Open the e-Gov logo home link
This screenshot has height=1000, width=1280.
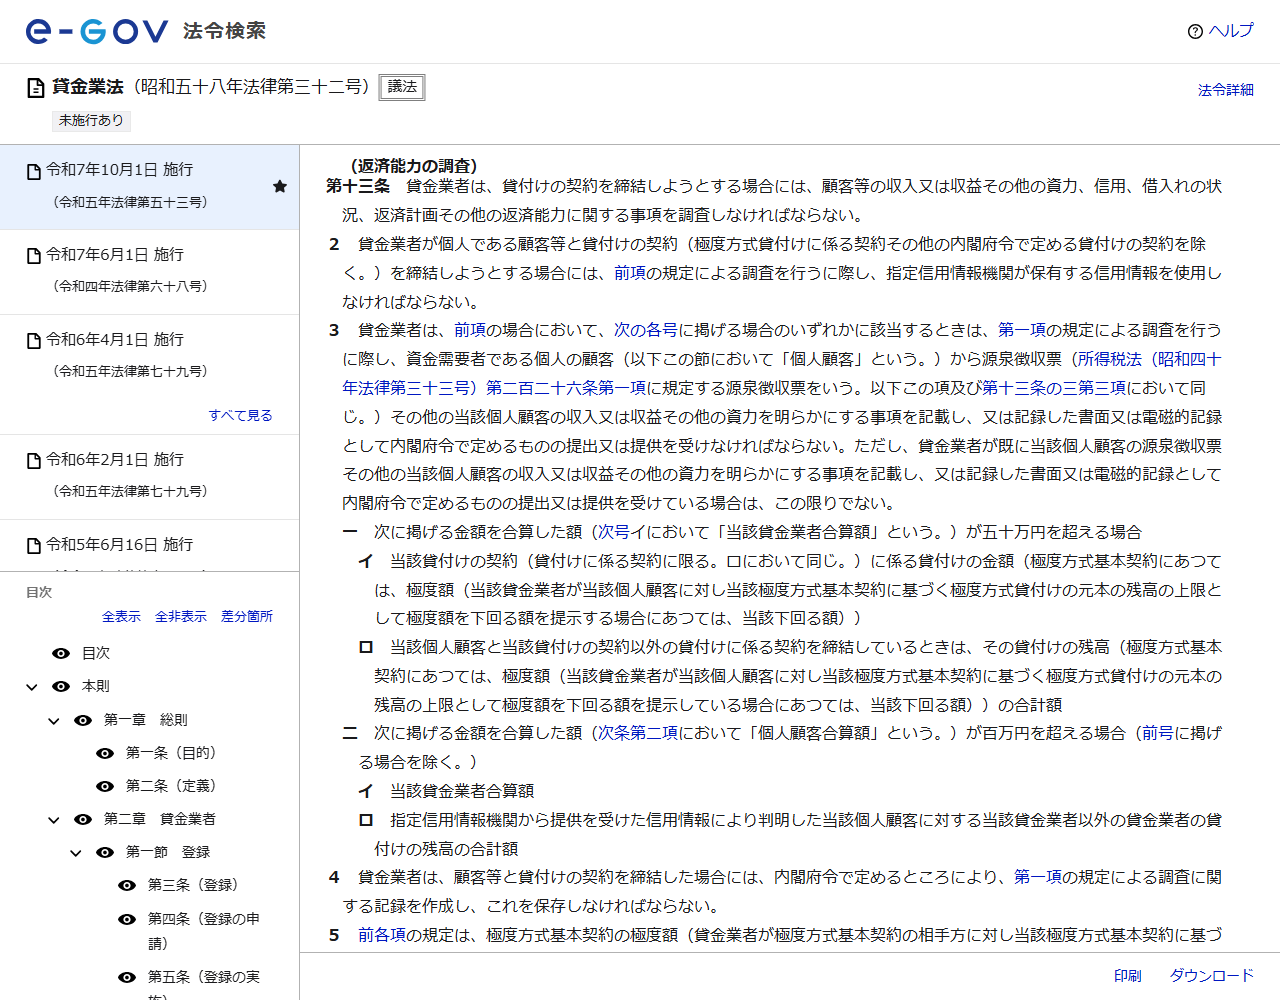click(97, 31)
